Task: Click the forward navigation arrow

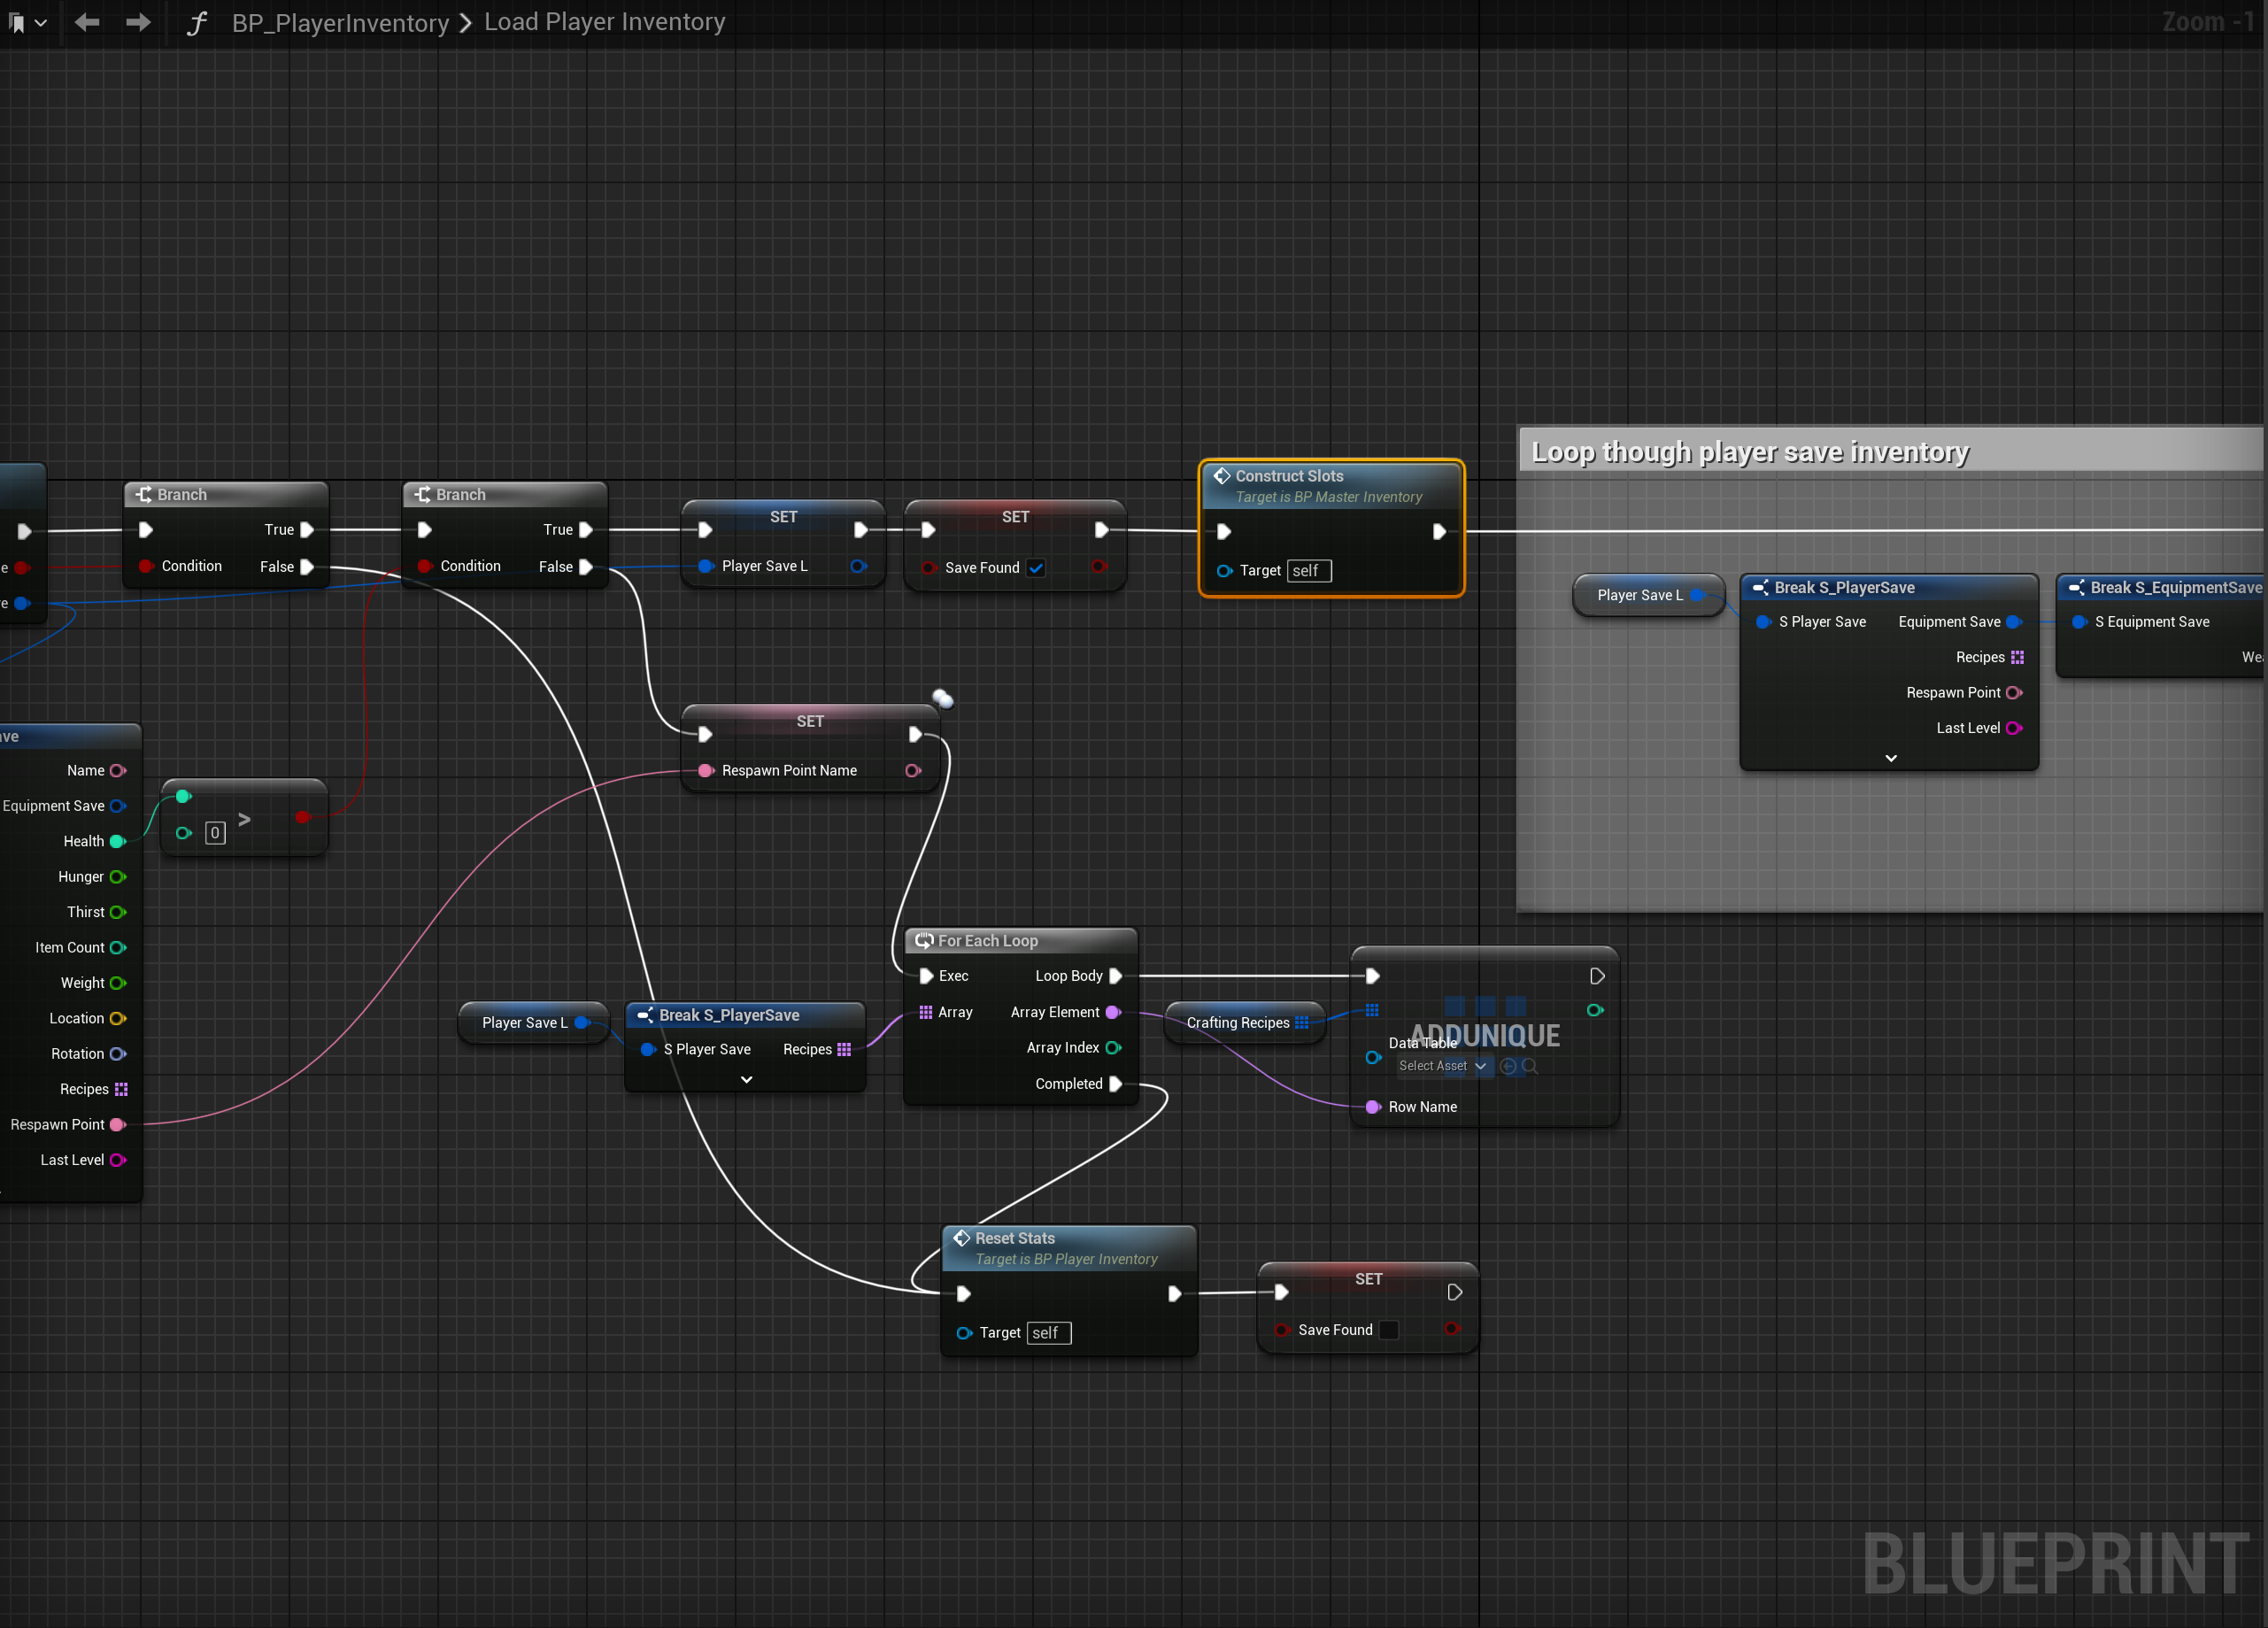Action: (x=138, y=22)
